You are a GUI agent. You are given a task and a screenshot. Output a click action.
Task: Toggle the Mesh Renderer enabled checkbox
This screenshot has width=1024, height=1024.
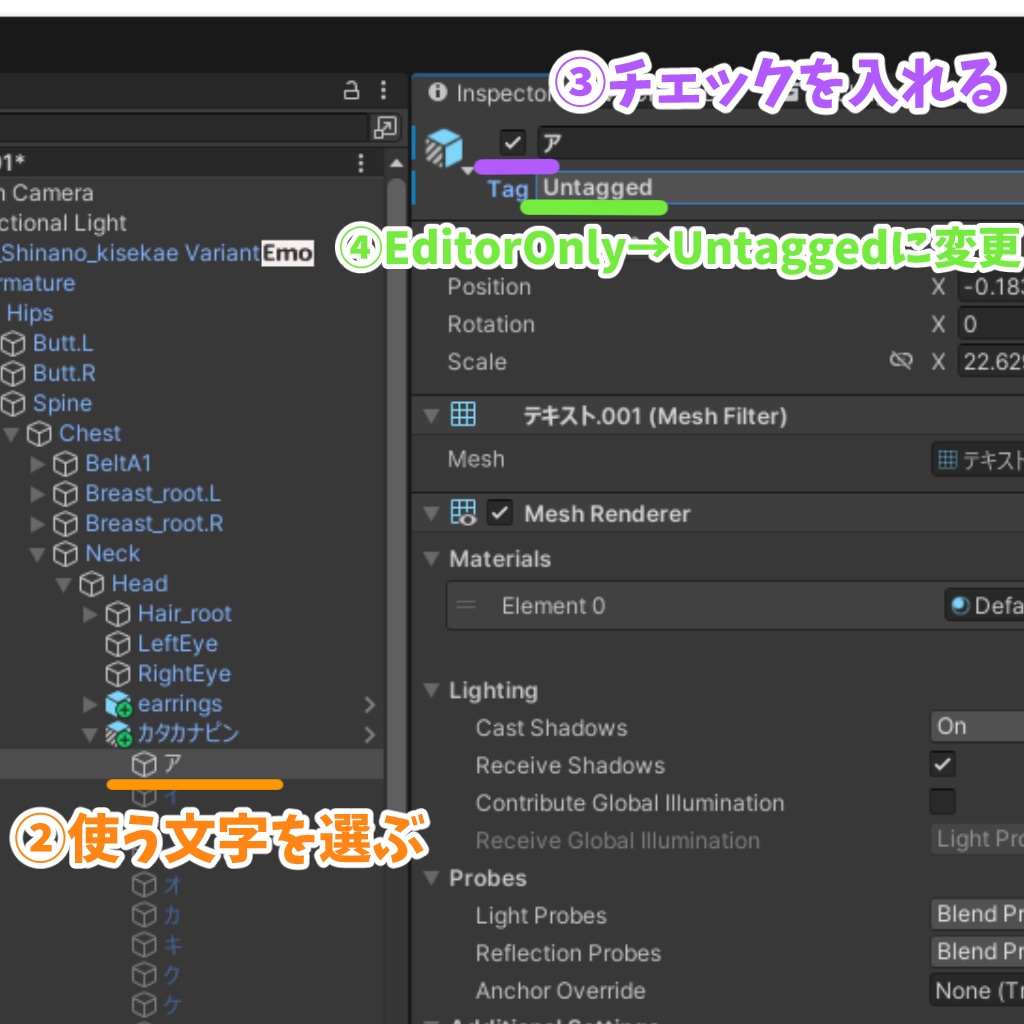coord(500,513)
